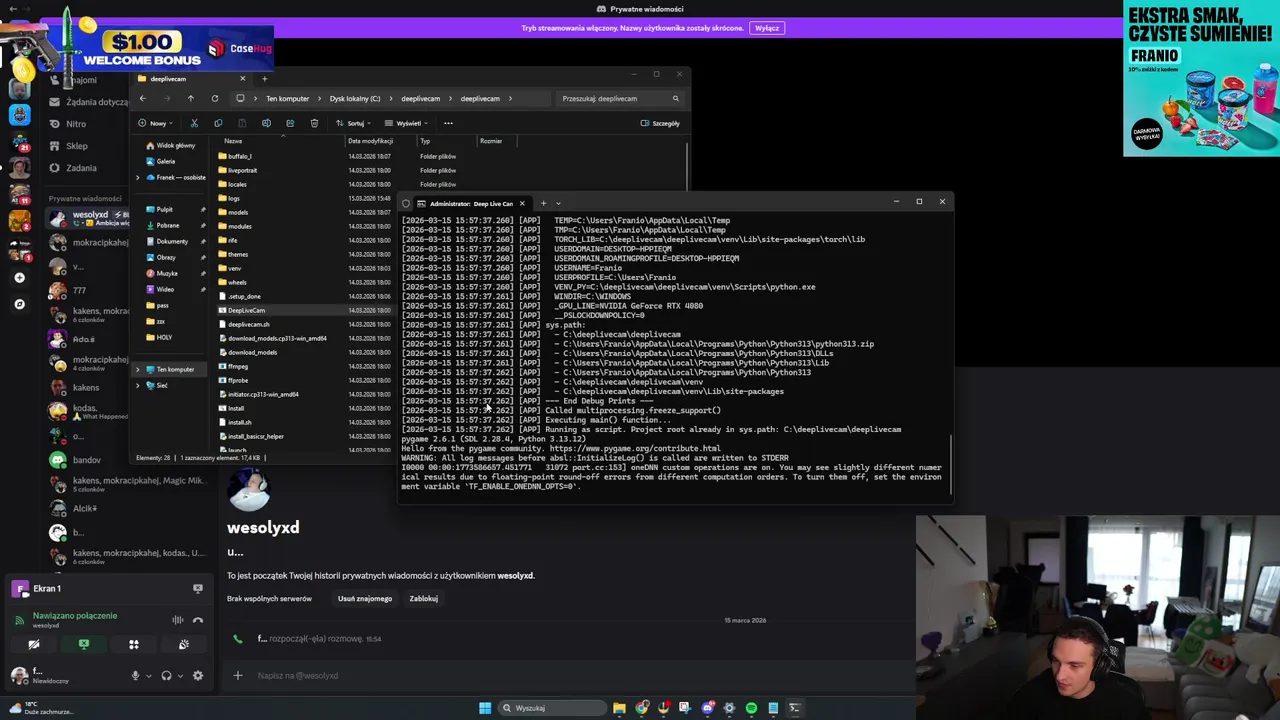The image size is (1280, 720).
Task: Open Spotify from the taskbar
Action: pyautogui.click(x=751, y=708)
